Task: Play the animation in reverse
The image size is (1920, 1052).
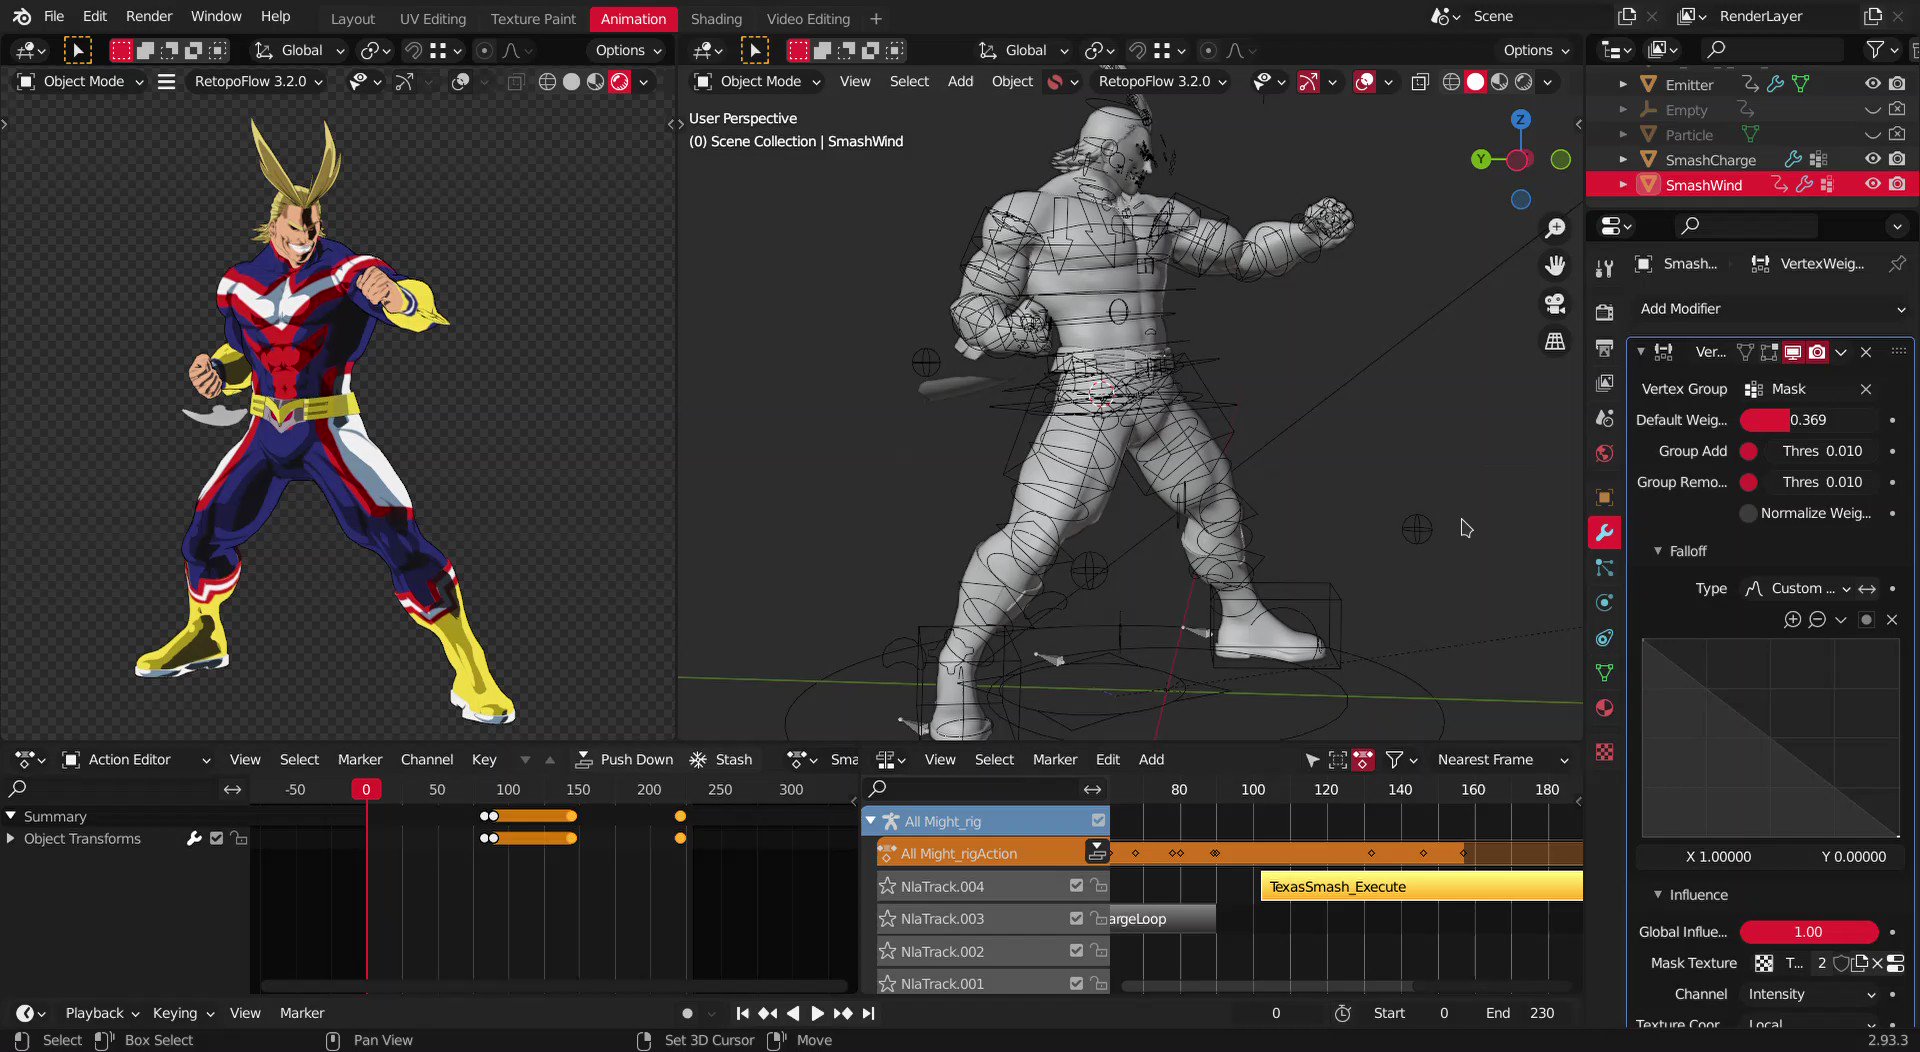Action: tap(793, 1013)
